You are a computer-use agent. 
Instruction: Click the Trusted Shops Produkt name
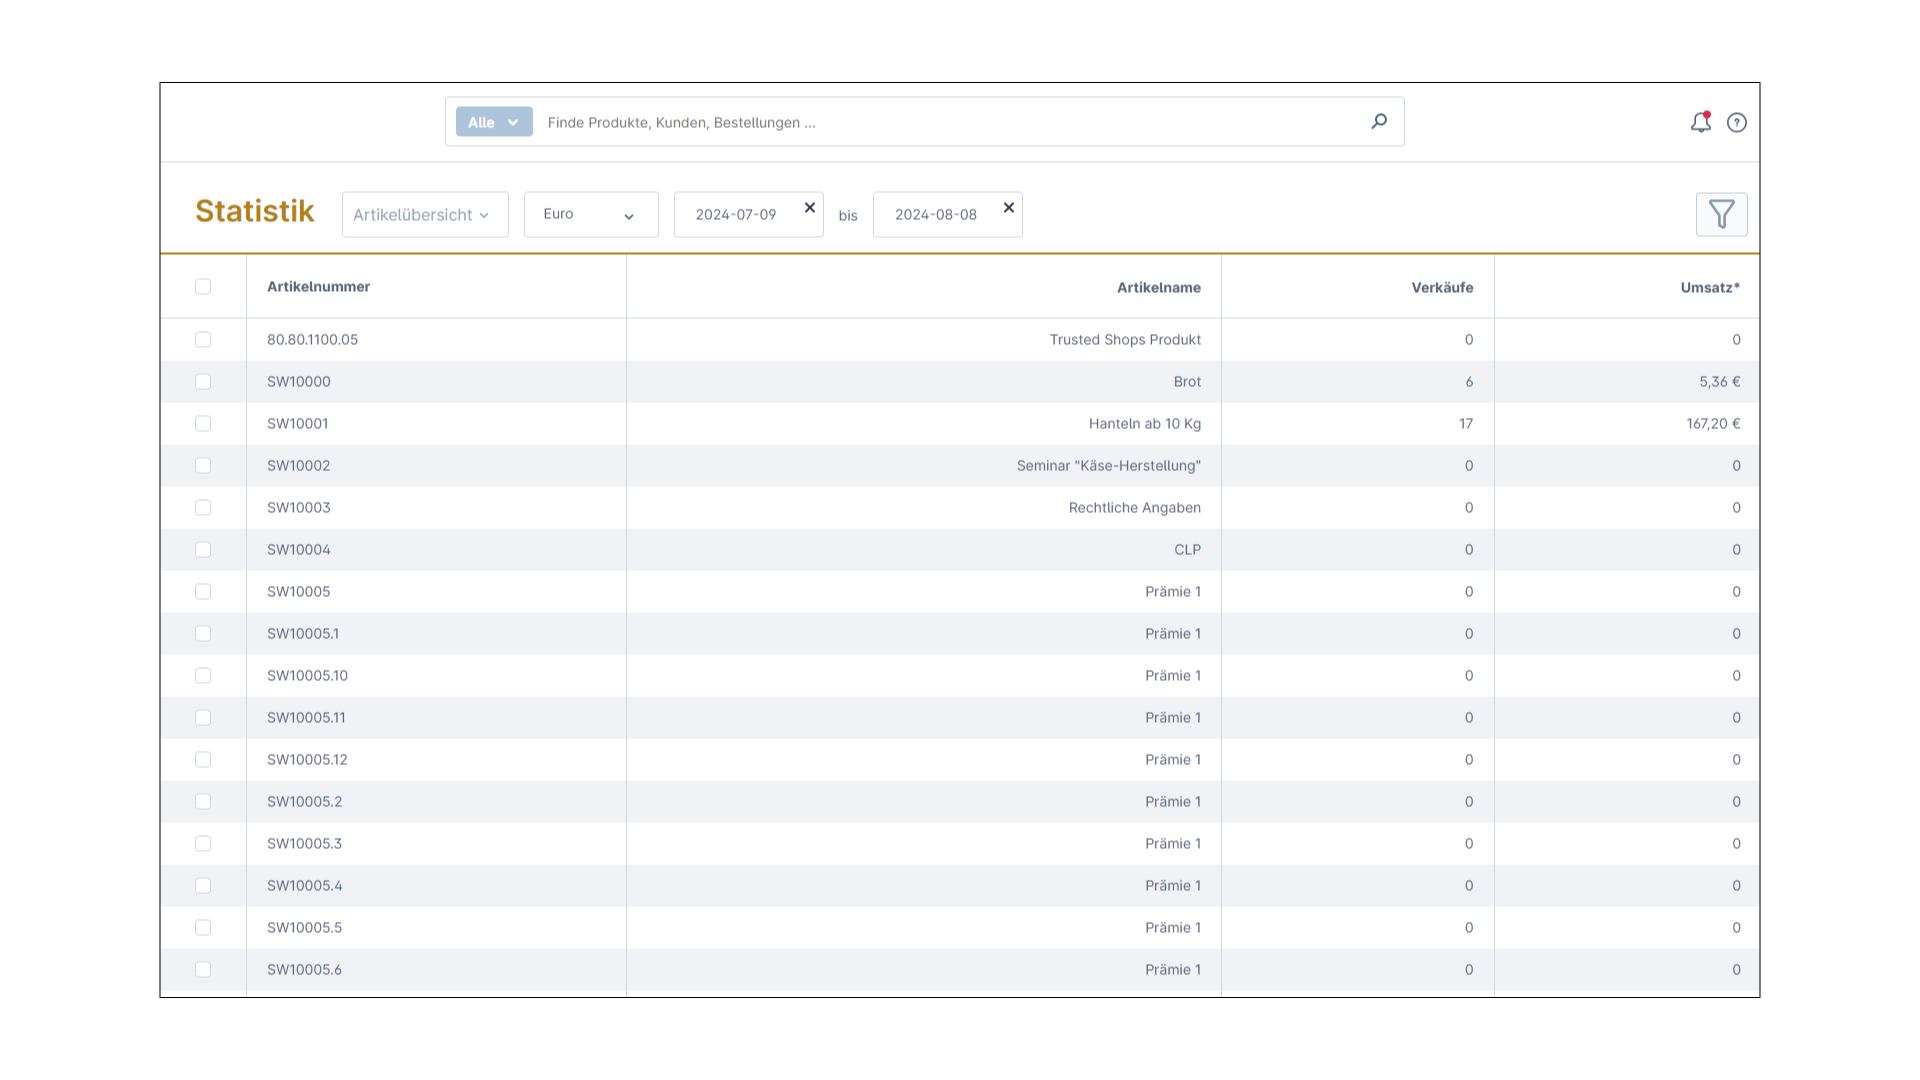[x=1125, y=340]
